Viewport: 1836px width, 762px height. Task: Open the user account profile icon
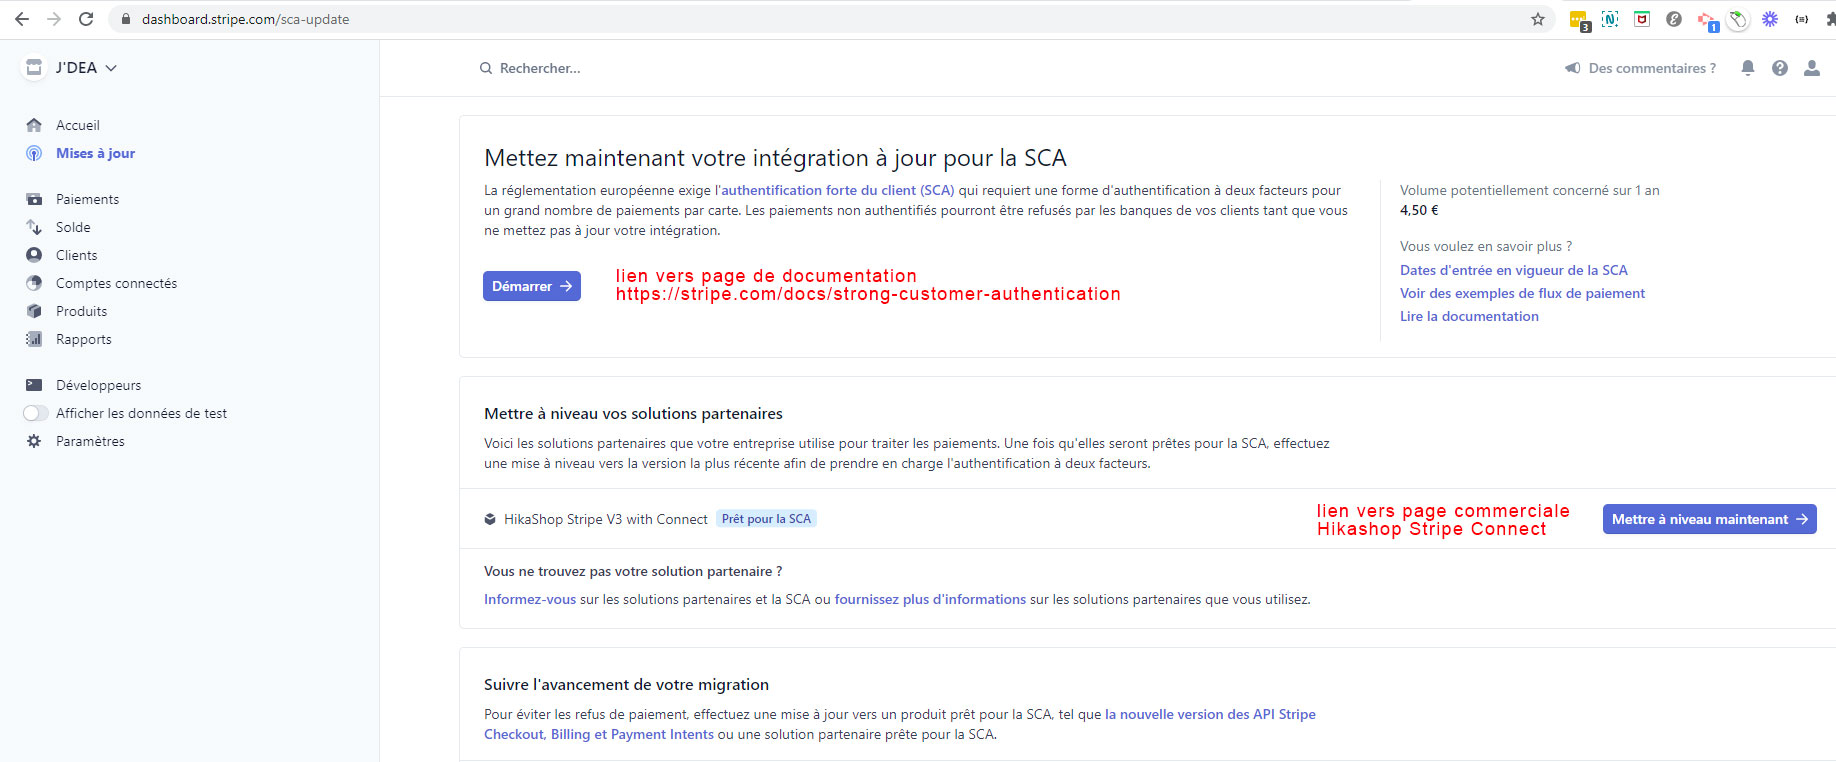click(x=1811, y=68)
